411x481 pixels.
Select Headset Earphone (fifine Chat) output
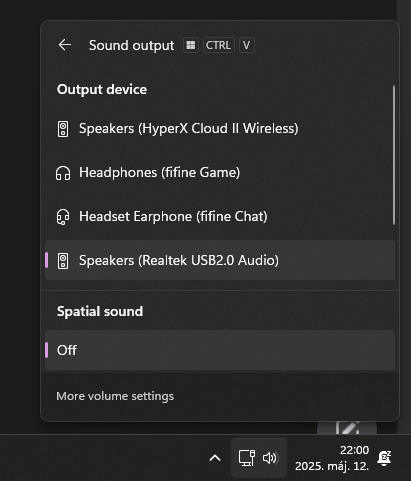tap(220, 217)
